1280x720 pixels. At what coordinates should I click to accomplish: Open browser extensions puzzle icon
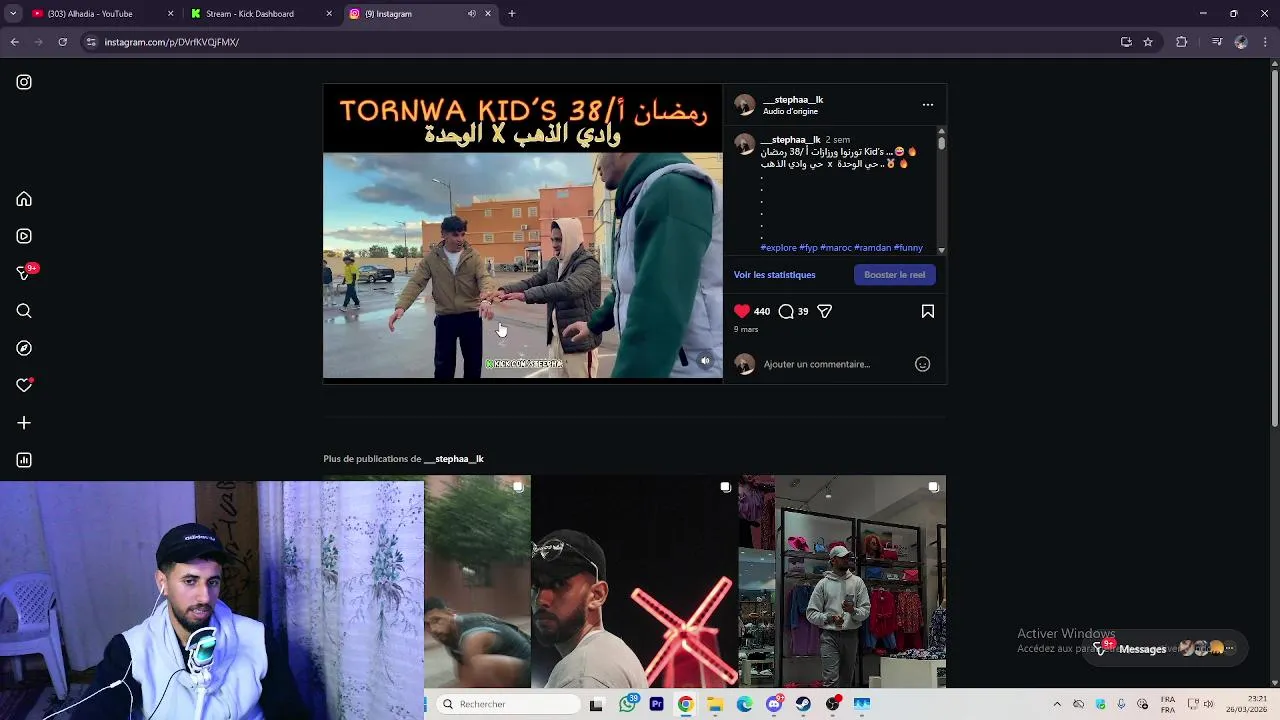(x=1182, y=42)
